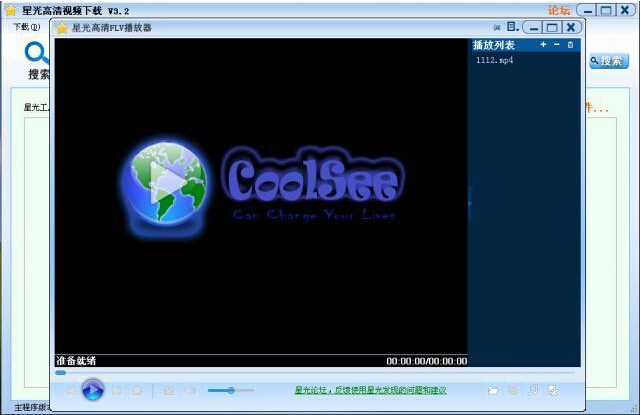
Task: Maximize the 星光高清FLV播放器 window
Action: point(552,28)
